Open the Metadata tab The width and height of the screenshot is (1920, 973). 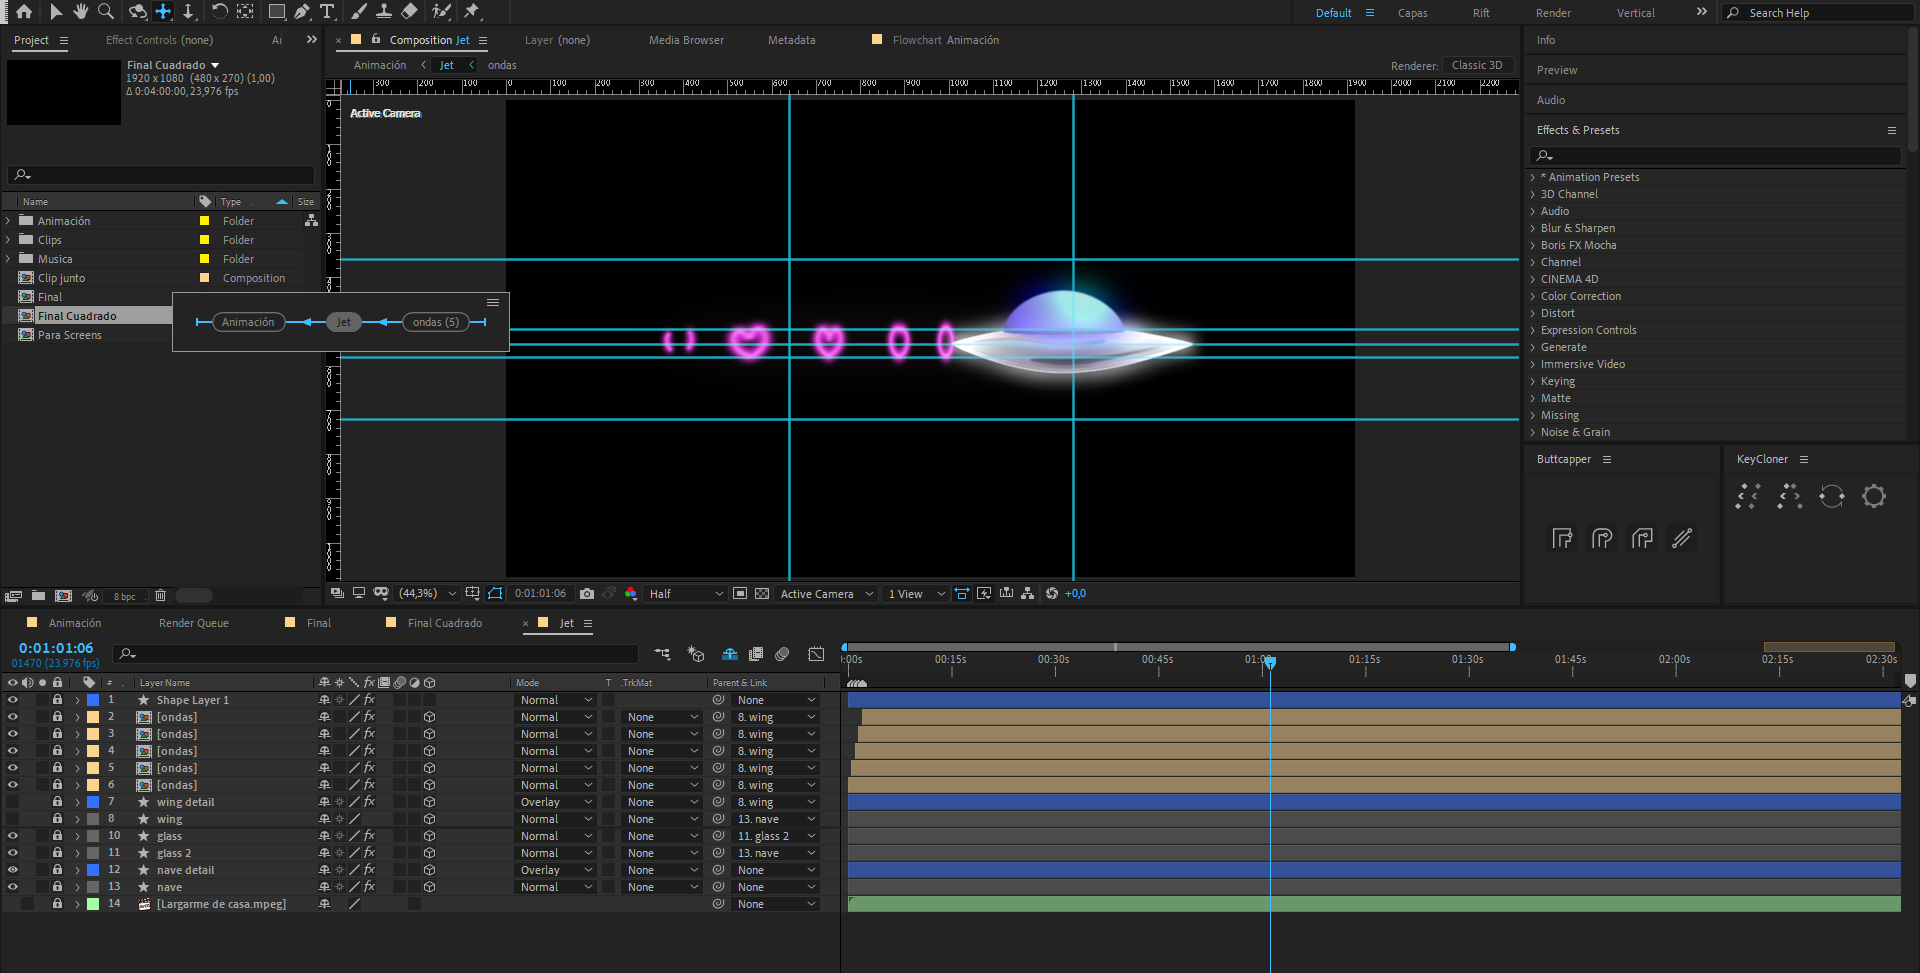(x=791, y=40)
